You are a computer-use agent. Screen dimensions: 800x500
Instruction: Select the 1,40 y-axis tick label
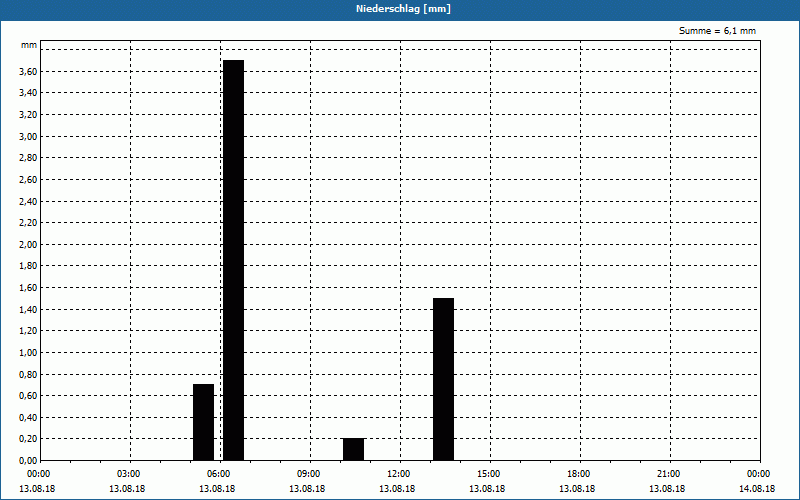[28, 310]
